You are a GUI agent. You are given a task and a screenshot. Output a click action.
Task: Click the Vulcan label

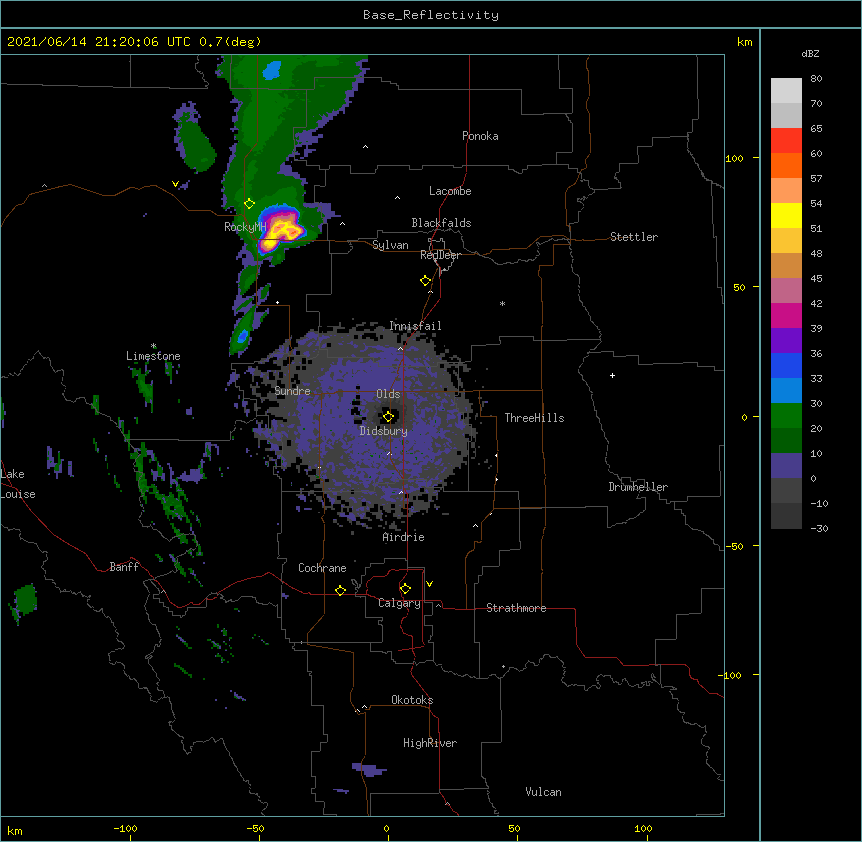(x=543, y=792)
